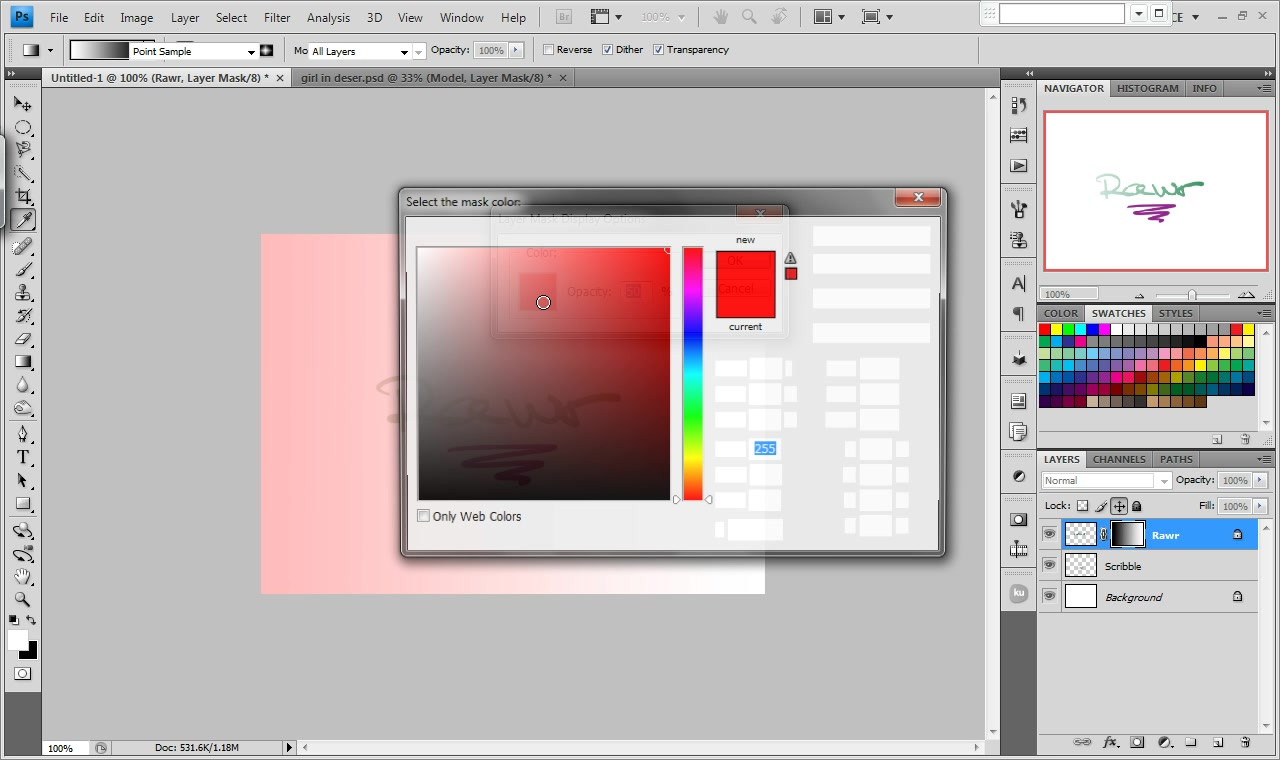The height and width of the screenshot is (760, 1280).
Task: Select the Move tool
Action: tap(22, 103)
